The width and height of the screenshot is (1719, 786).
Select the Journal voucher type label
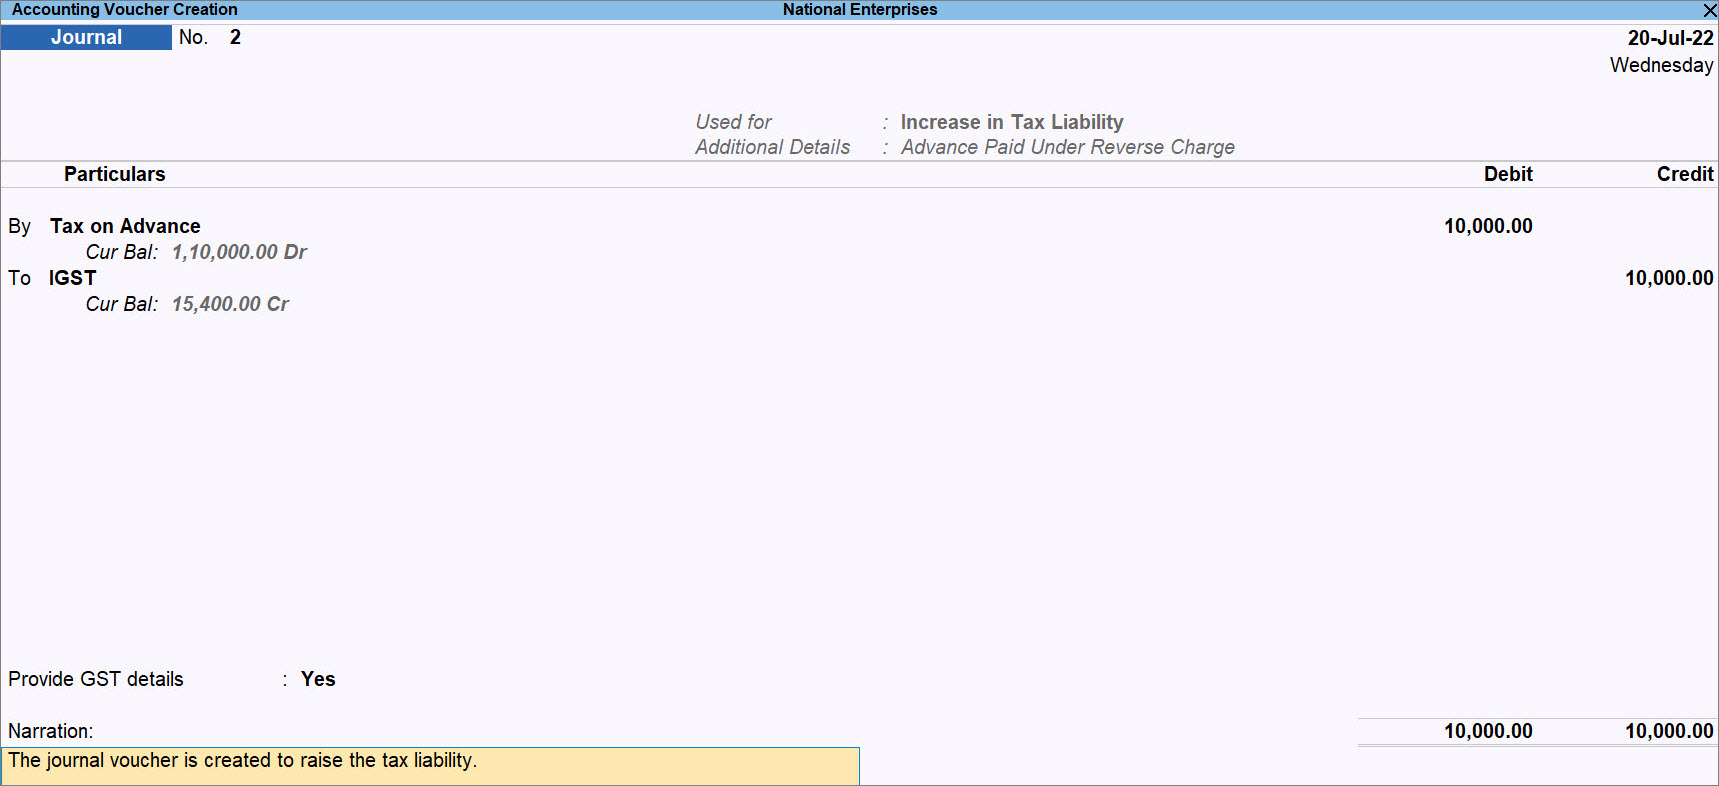[x=87, y=37]
